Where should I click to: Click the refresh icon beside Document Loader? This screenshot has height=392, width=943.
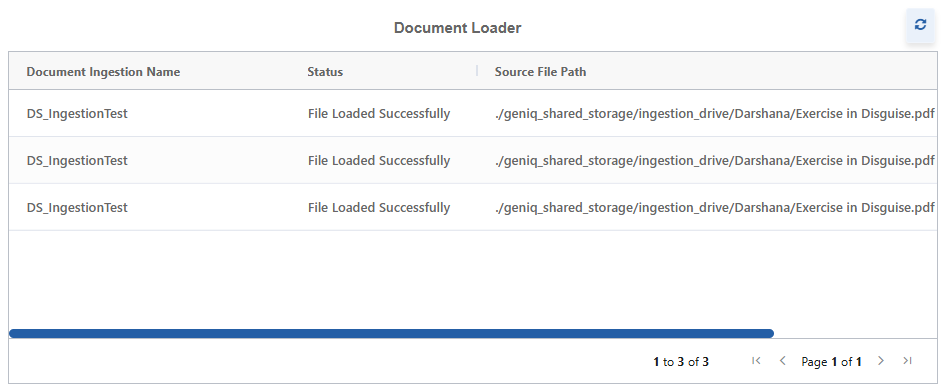920,25
